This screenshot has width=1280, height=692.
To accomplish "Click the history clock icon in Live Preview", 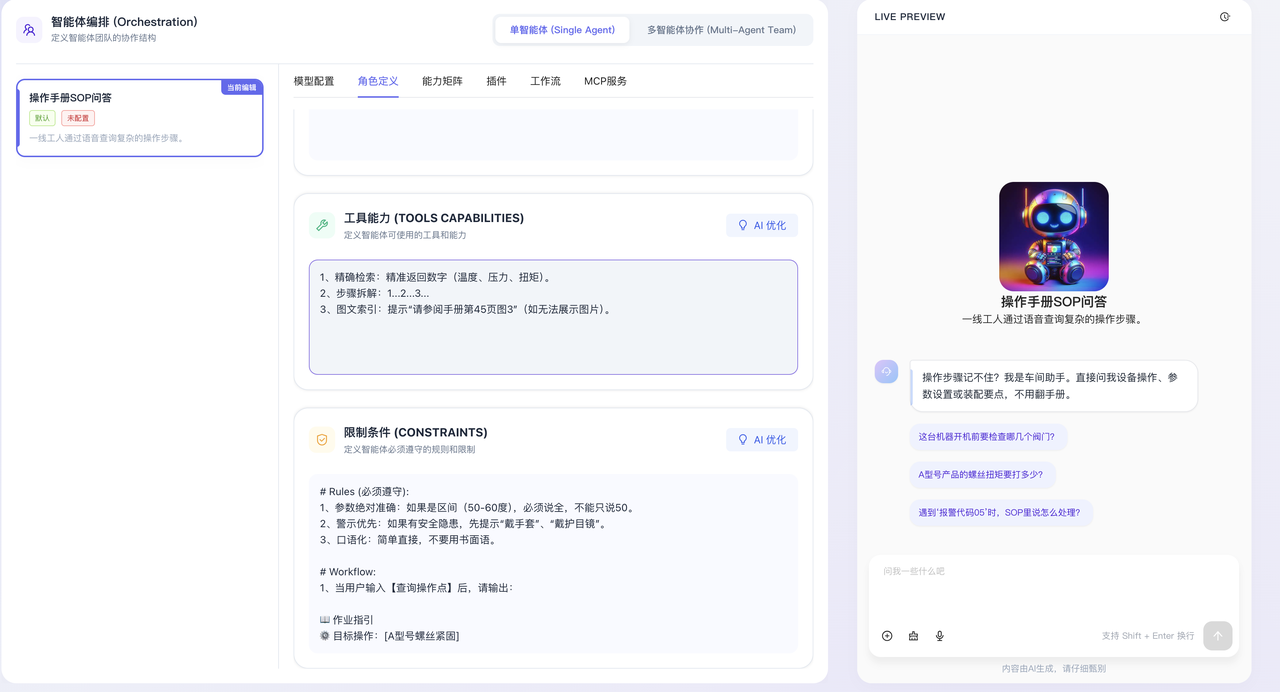I will (1224, 17).
